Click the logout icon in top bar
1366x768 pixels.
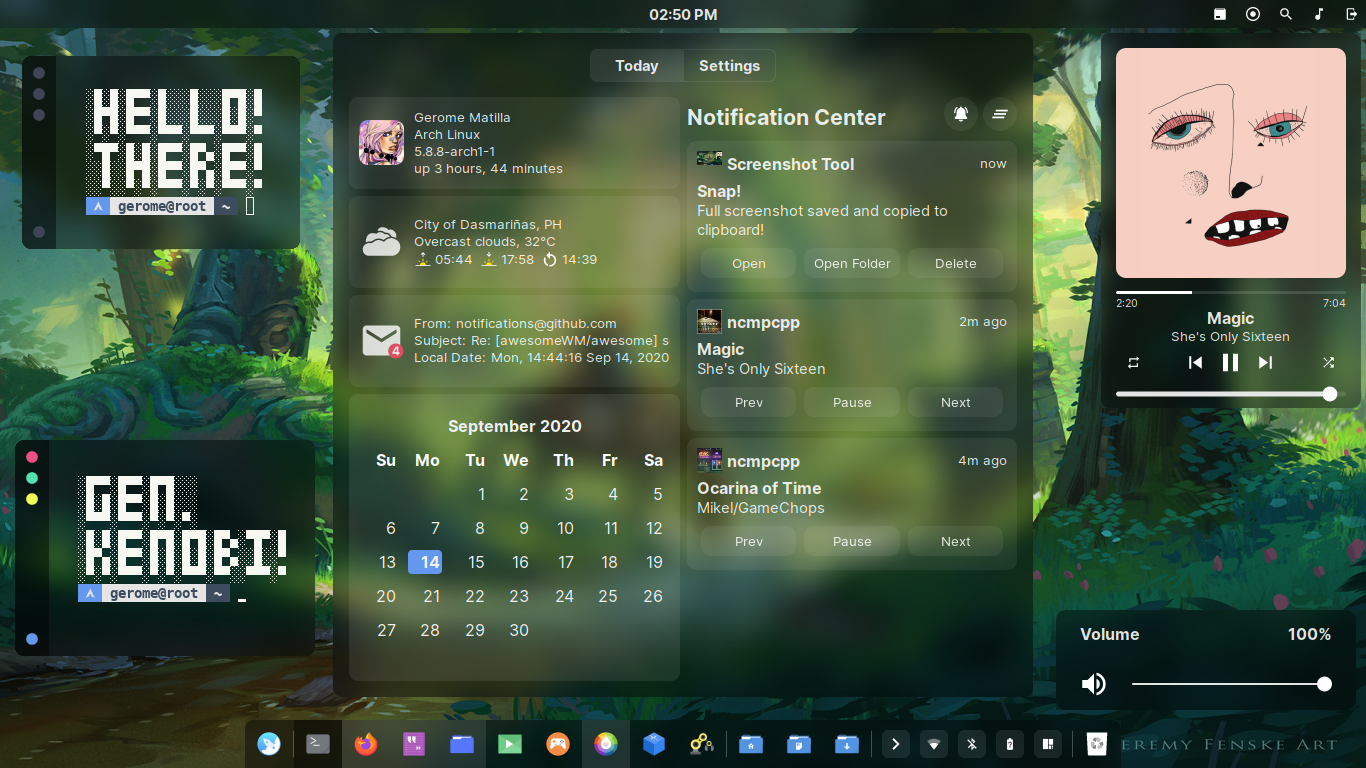coord(1351,14)
